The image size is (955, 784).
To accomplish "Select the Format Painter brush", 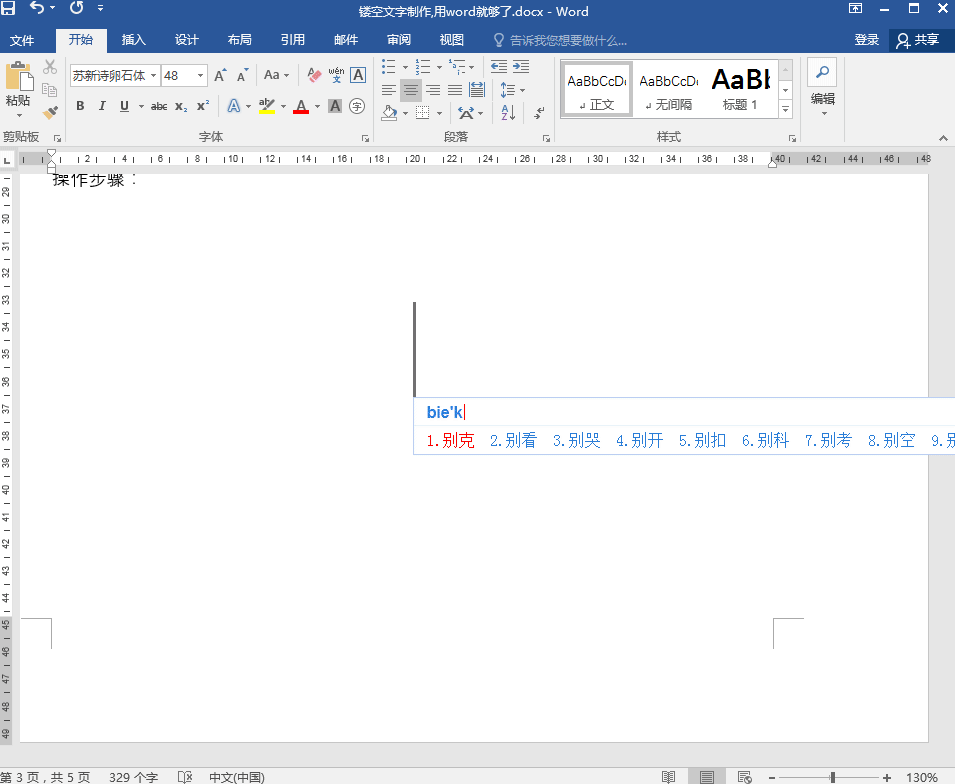I will 50,113.
